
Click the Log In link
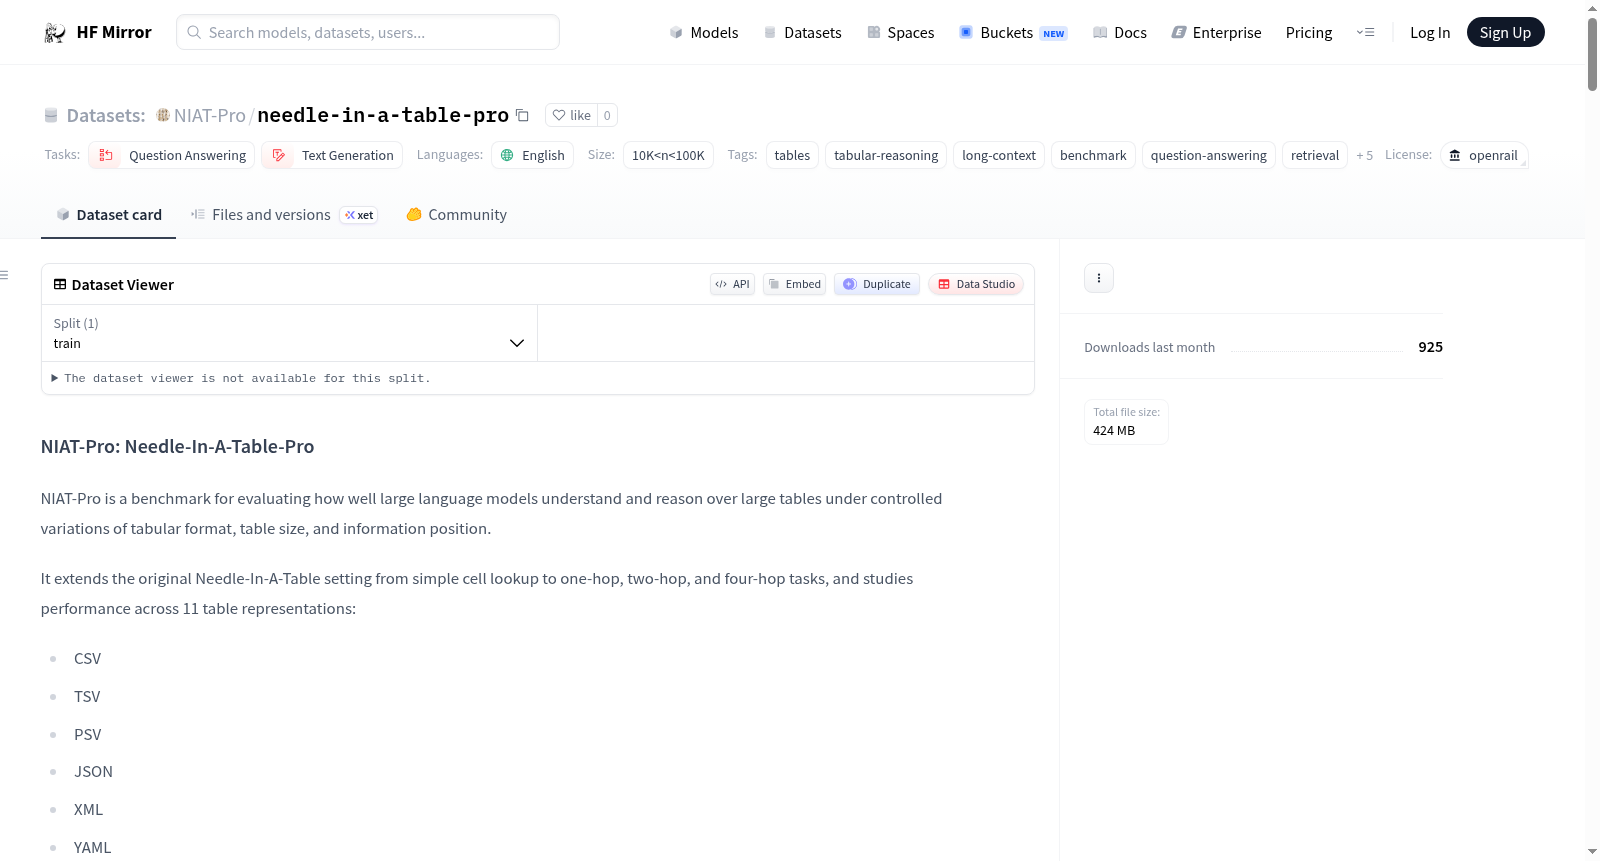coord(1430,32)
